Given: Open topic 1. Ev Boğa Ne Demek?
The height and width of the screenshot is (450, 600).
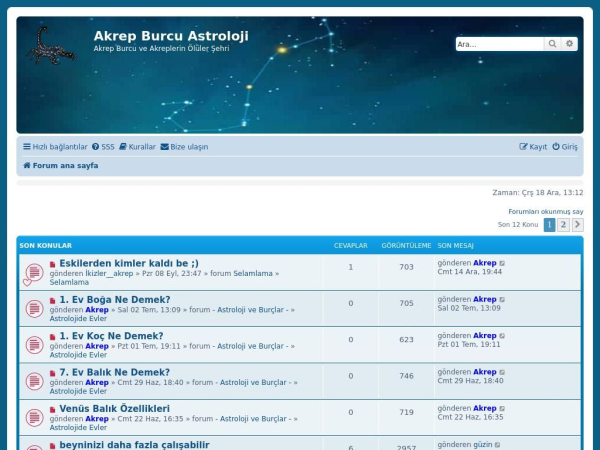Looking at the screenshot, I should [115, 300].
